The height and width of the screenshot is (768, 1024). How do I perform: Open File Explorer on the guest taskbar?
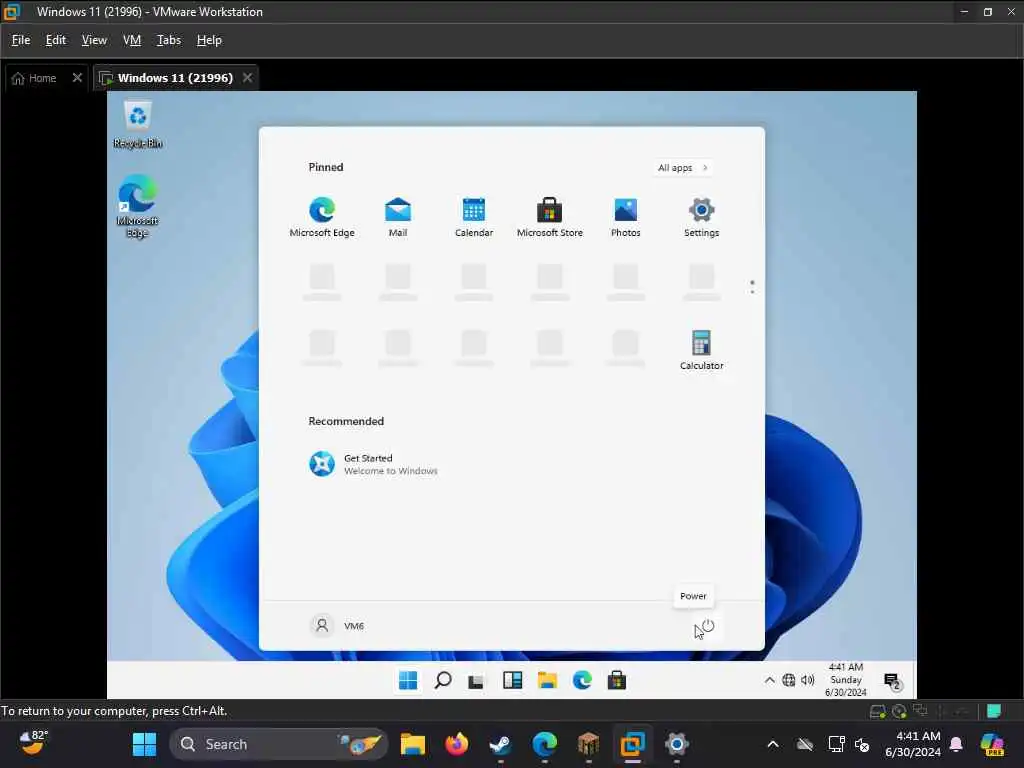tap(547, 680)
